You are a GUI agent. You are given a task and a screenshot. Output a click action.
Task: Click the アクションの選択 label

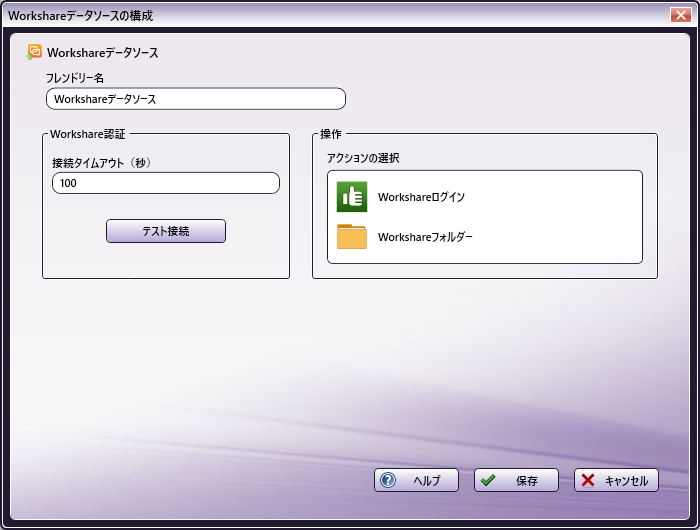point(363,158)
